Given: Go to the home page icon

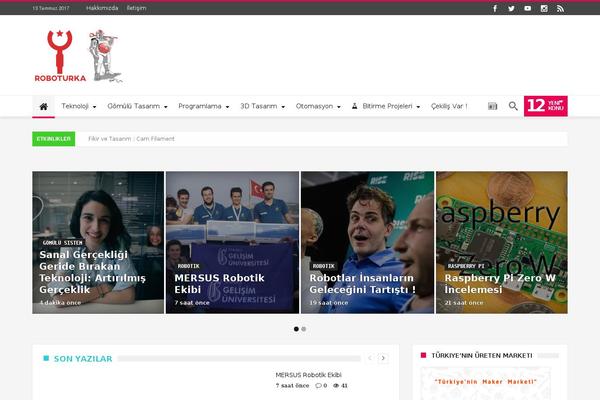Looking at the screenshot, I should pyautogui.click(x=44, y=106).
